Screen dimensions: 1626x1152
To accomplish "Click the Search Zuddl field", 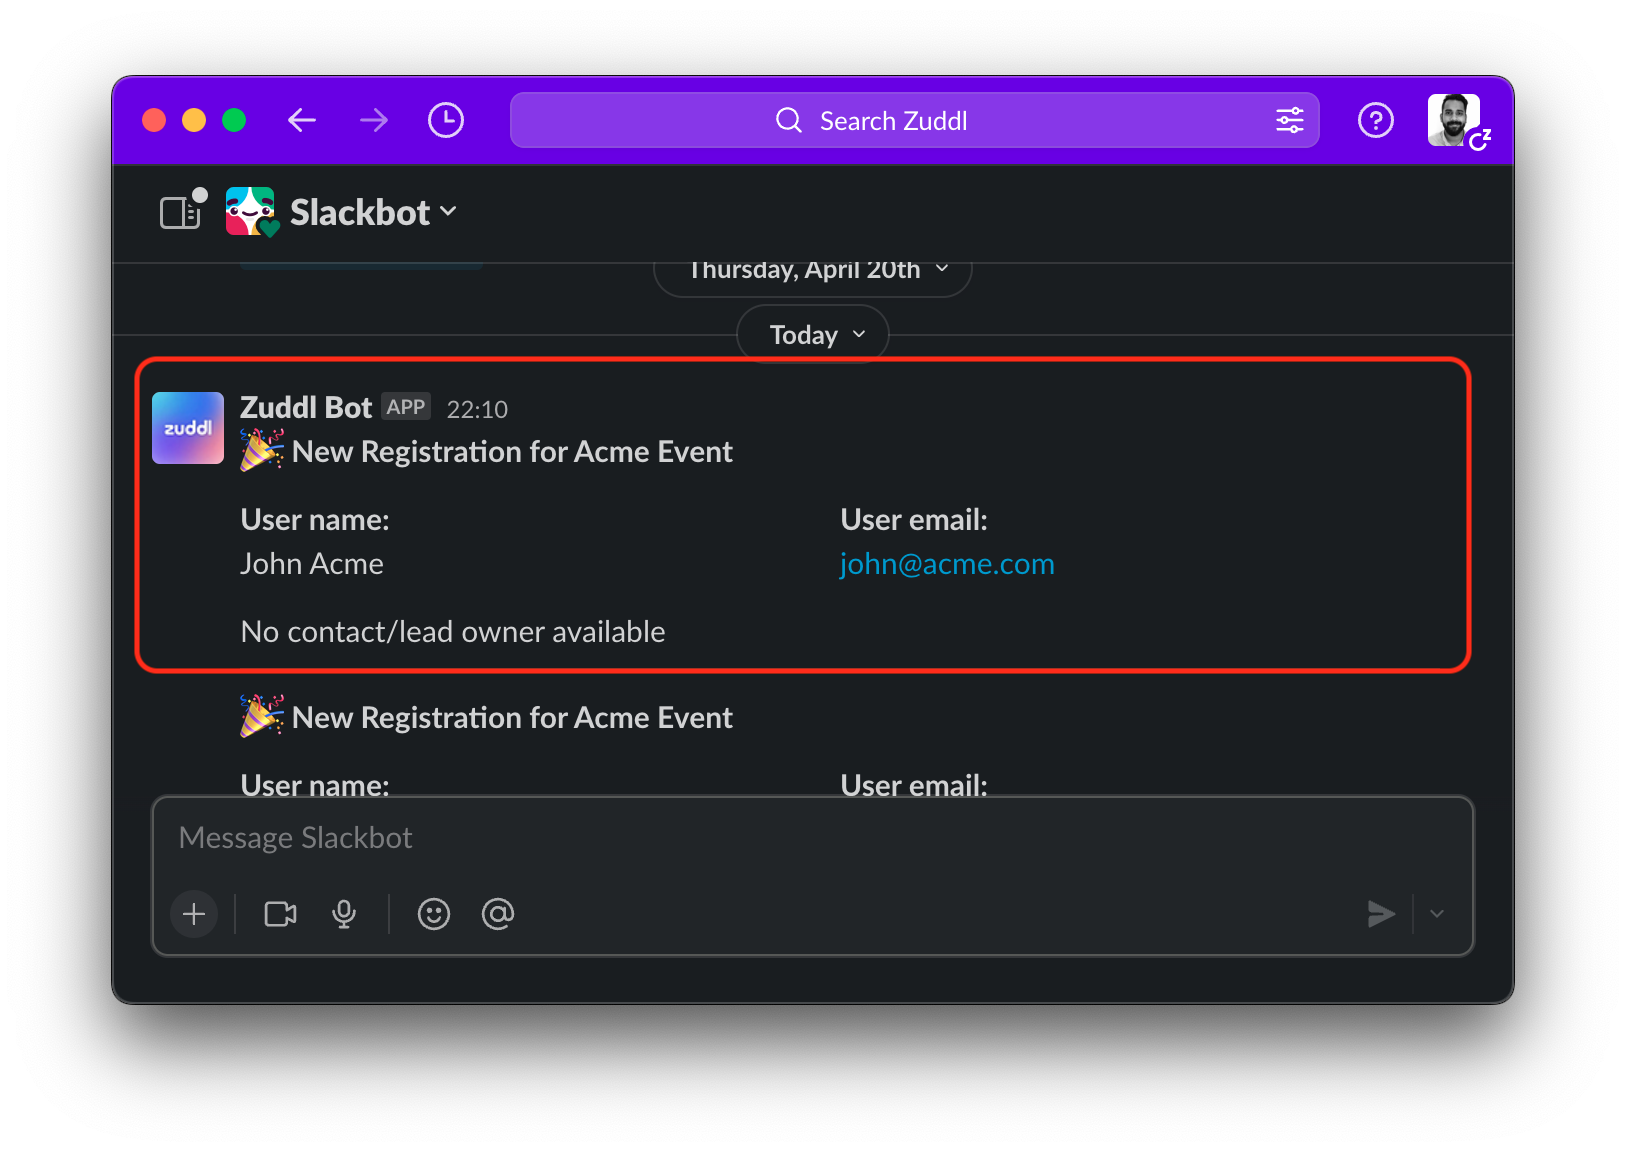I will (893, 121).
